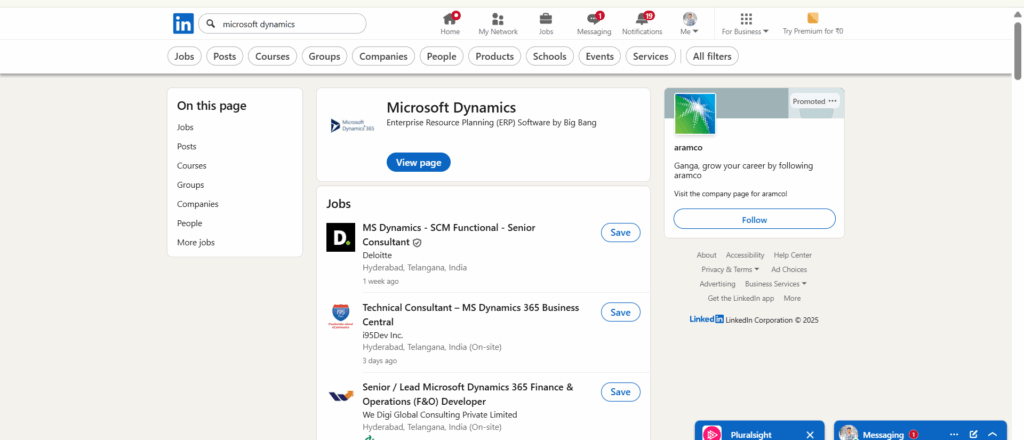Open MS Dynamics SCM Functional job title
The image size is (1024, 440).
pyautogui.click(x=449, y=235)
